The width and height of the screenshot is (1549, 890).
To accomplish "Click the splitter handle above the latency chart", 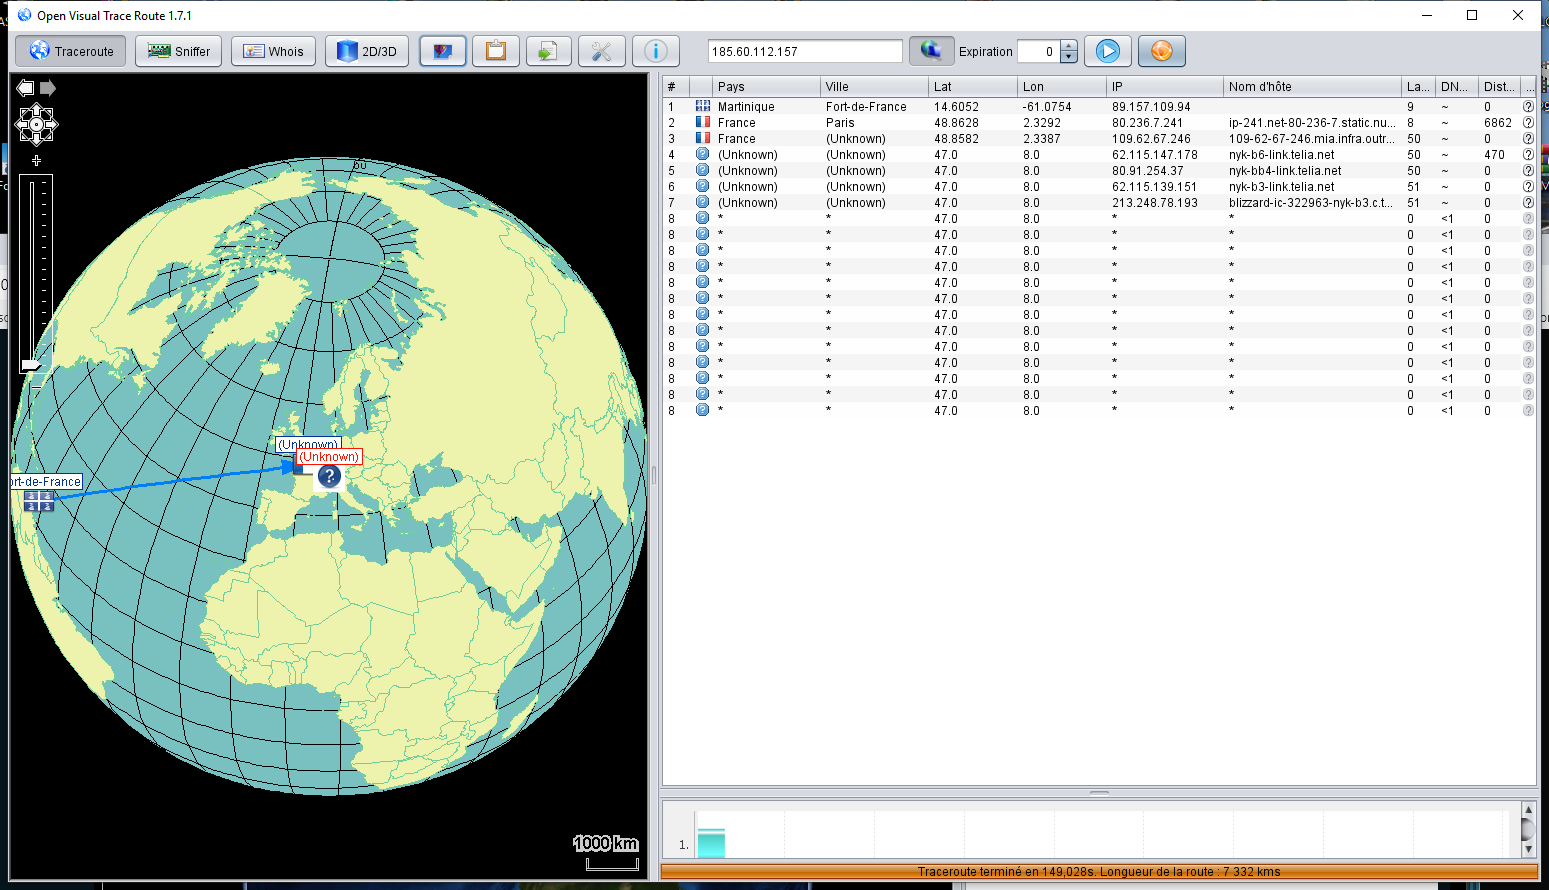I will [x=1099, y=792].
